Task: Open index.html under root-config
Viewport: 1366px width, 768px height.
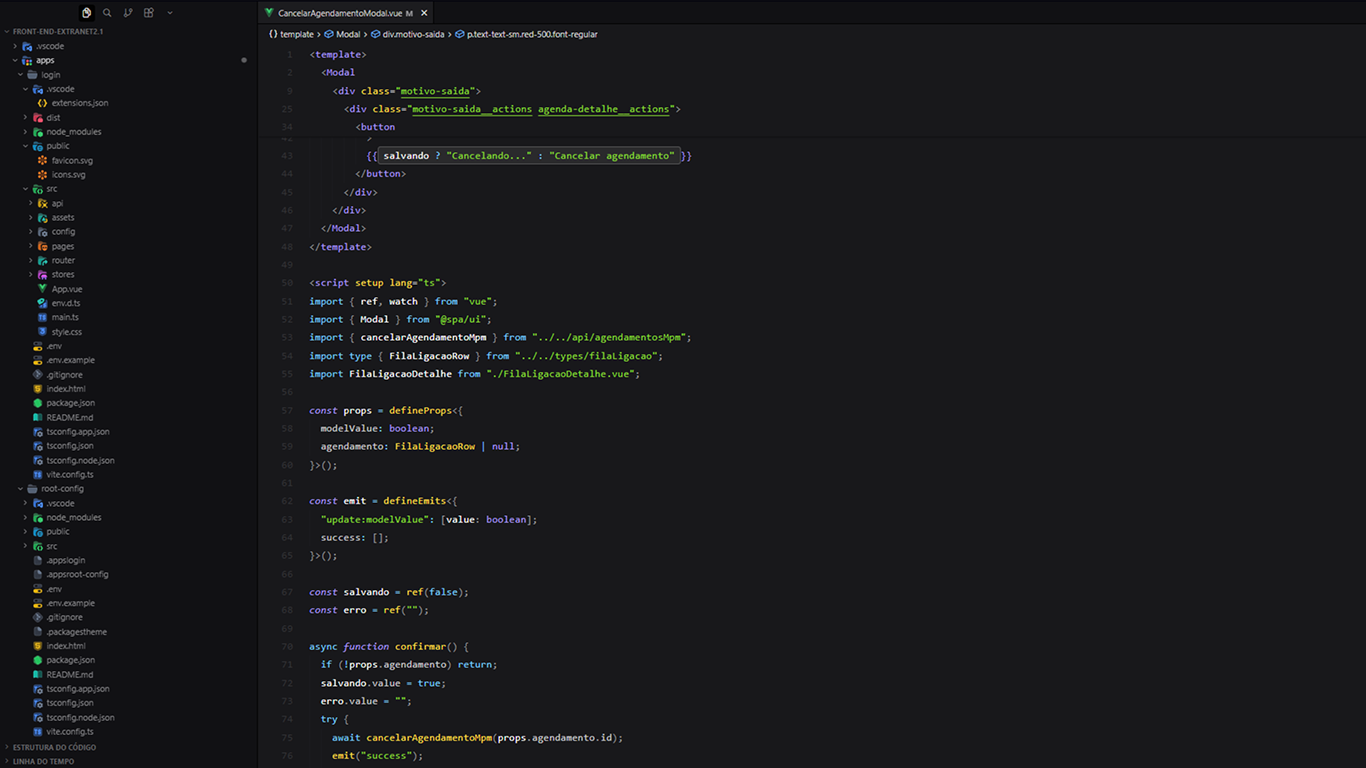Action: [x=65, y=646]
